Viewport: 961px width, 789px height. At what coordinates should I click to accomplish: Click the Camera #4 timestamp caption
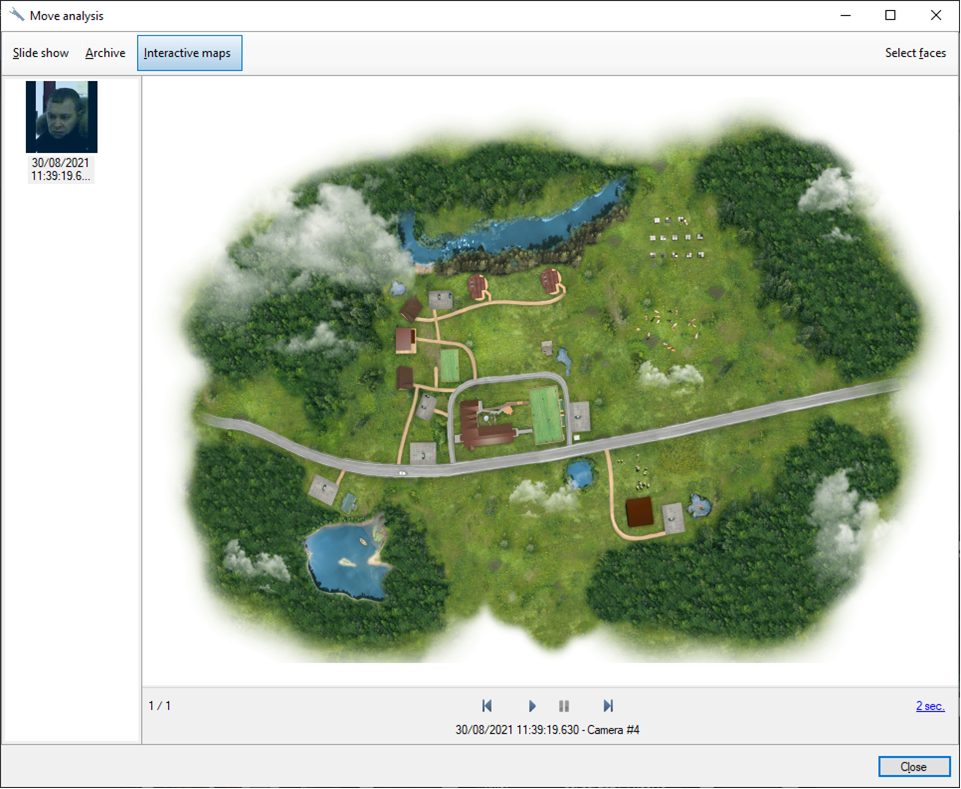pos(547,730)
